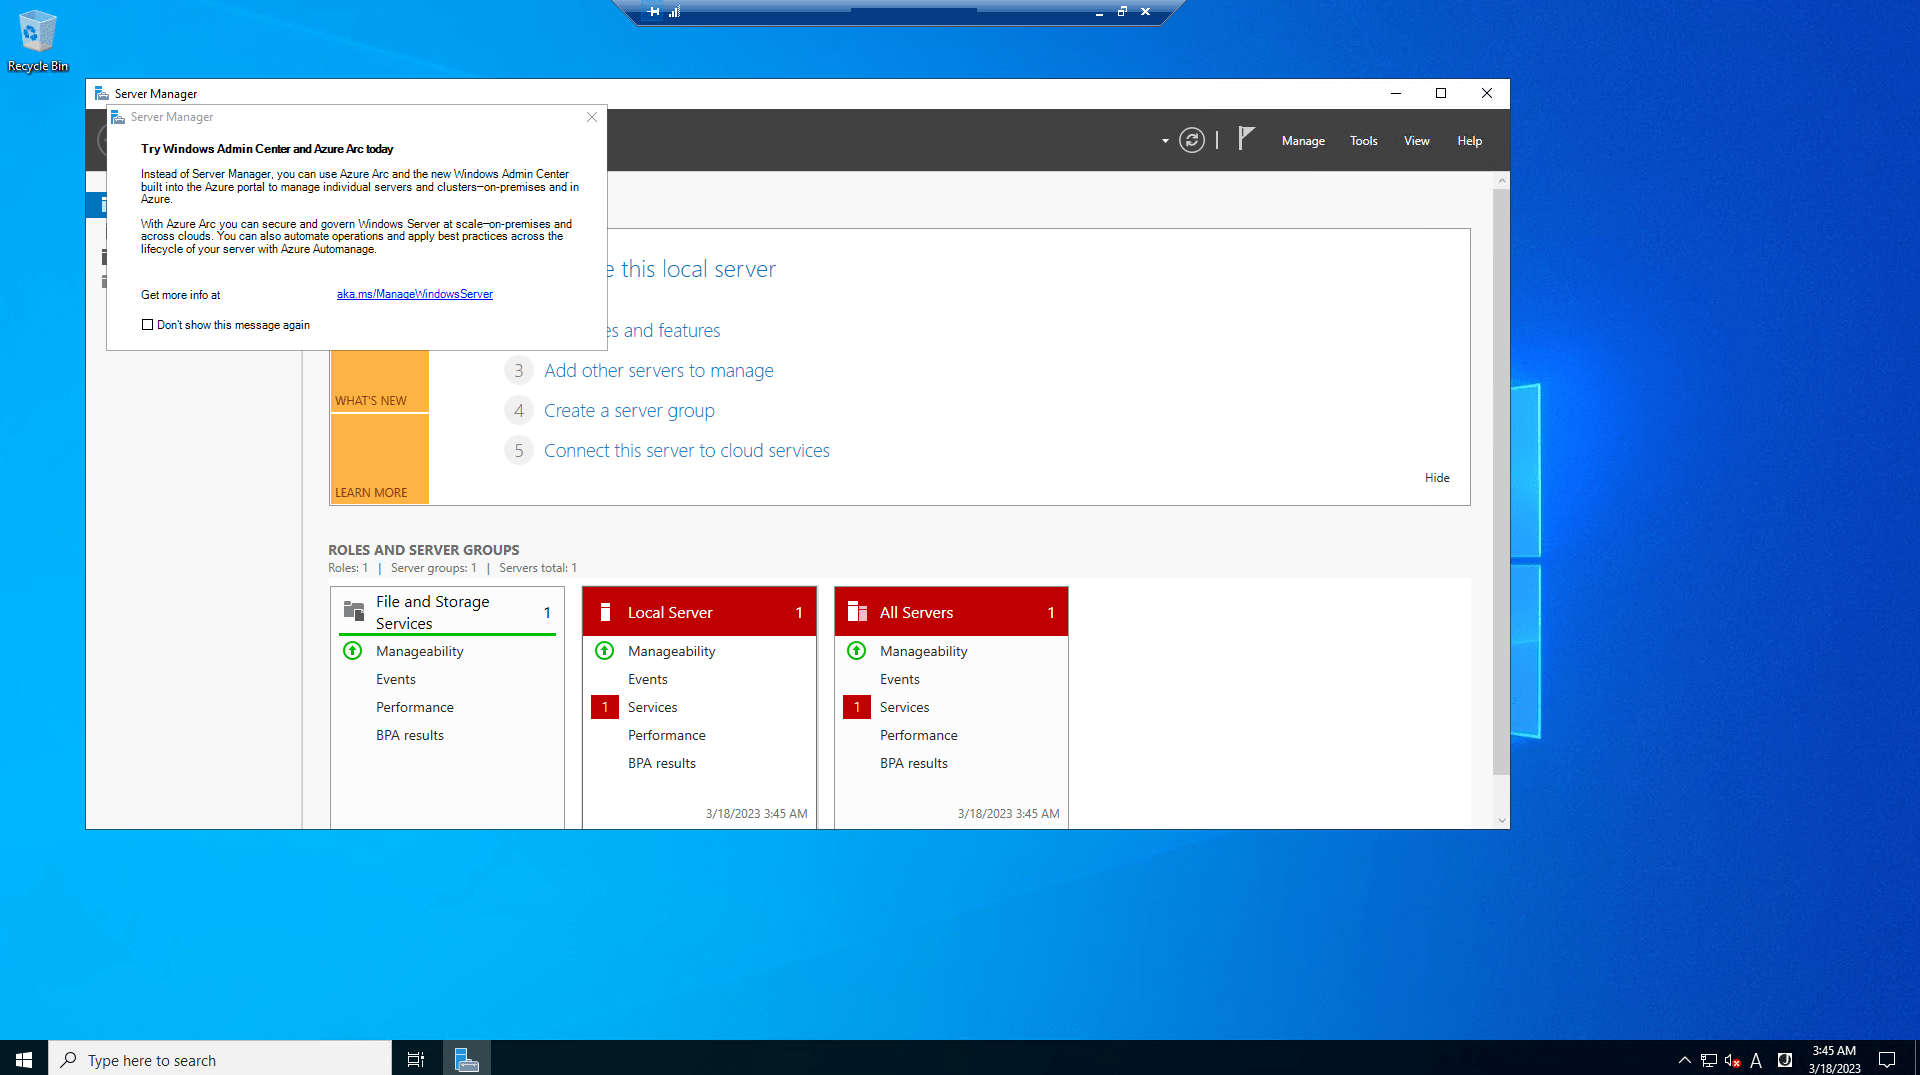Open dropdown arrow next to refresh icon
This screenshot has width=1920, height=1075.
click(1165, 141)
